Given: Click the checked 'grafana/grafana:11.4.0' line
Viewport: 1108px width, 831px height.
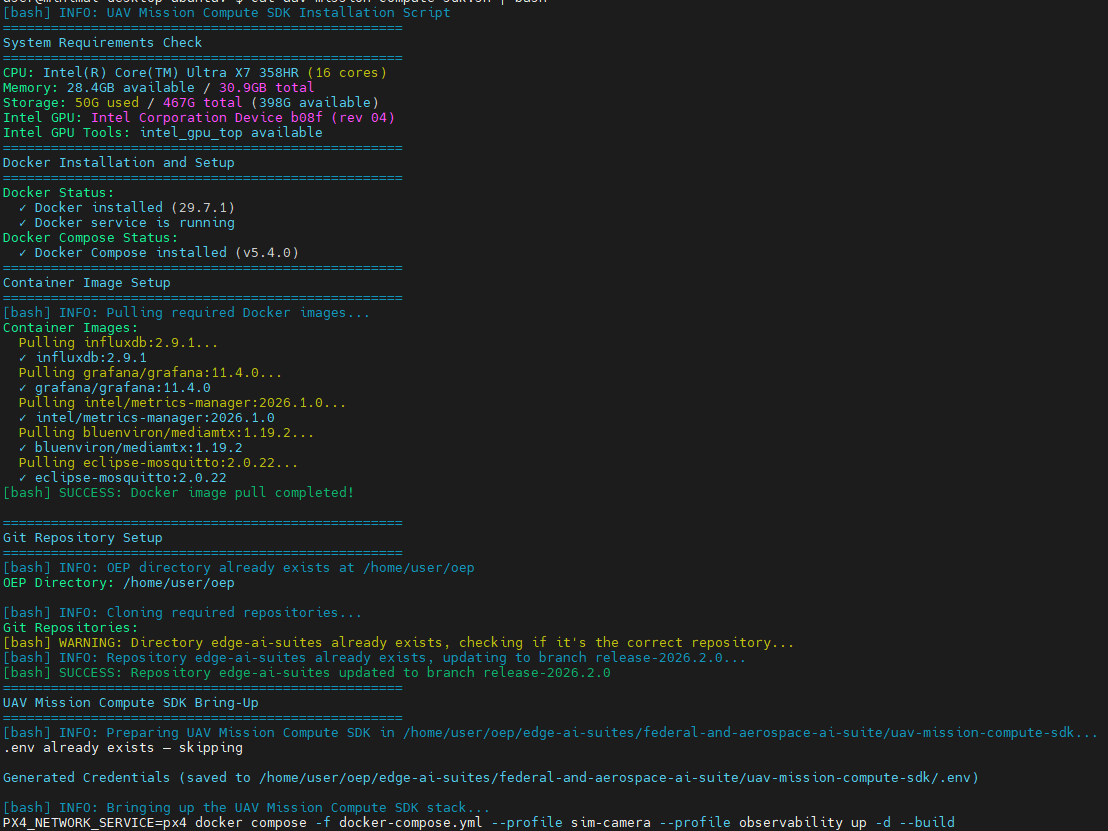Looking at the screenshot, I should coord(114,388).
